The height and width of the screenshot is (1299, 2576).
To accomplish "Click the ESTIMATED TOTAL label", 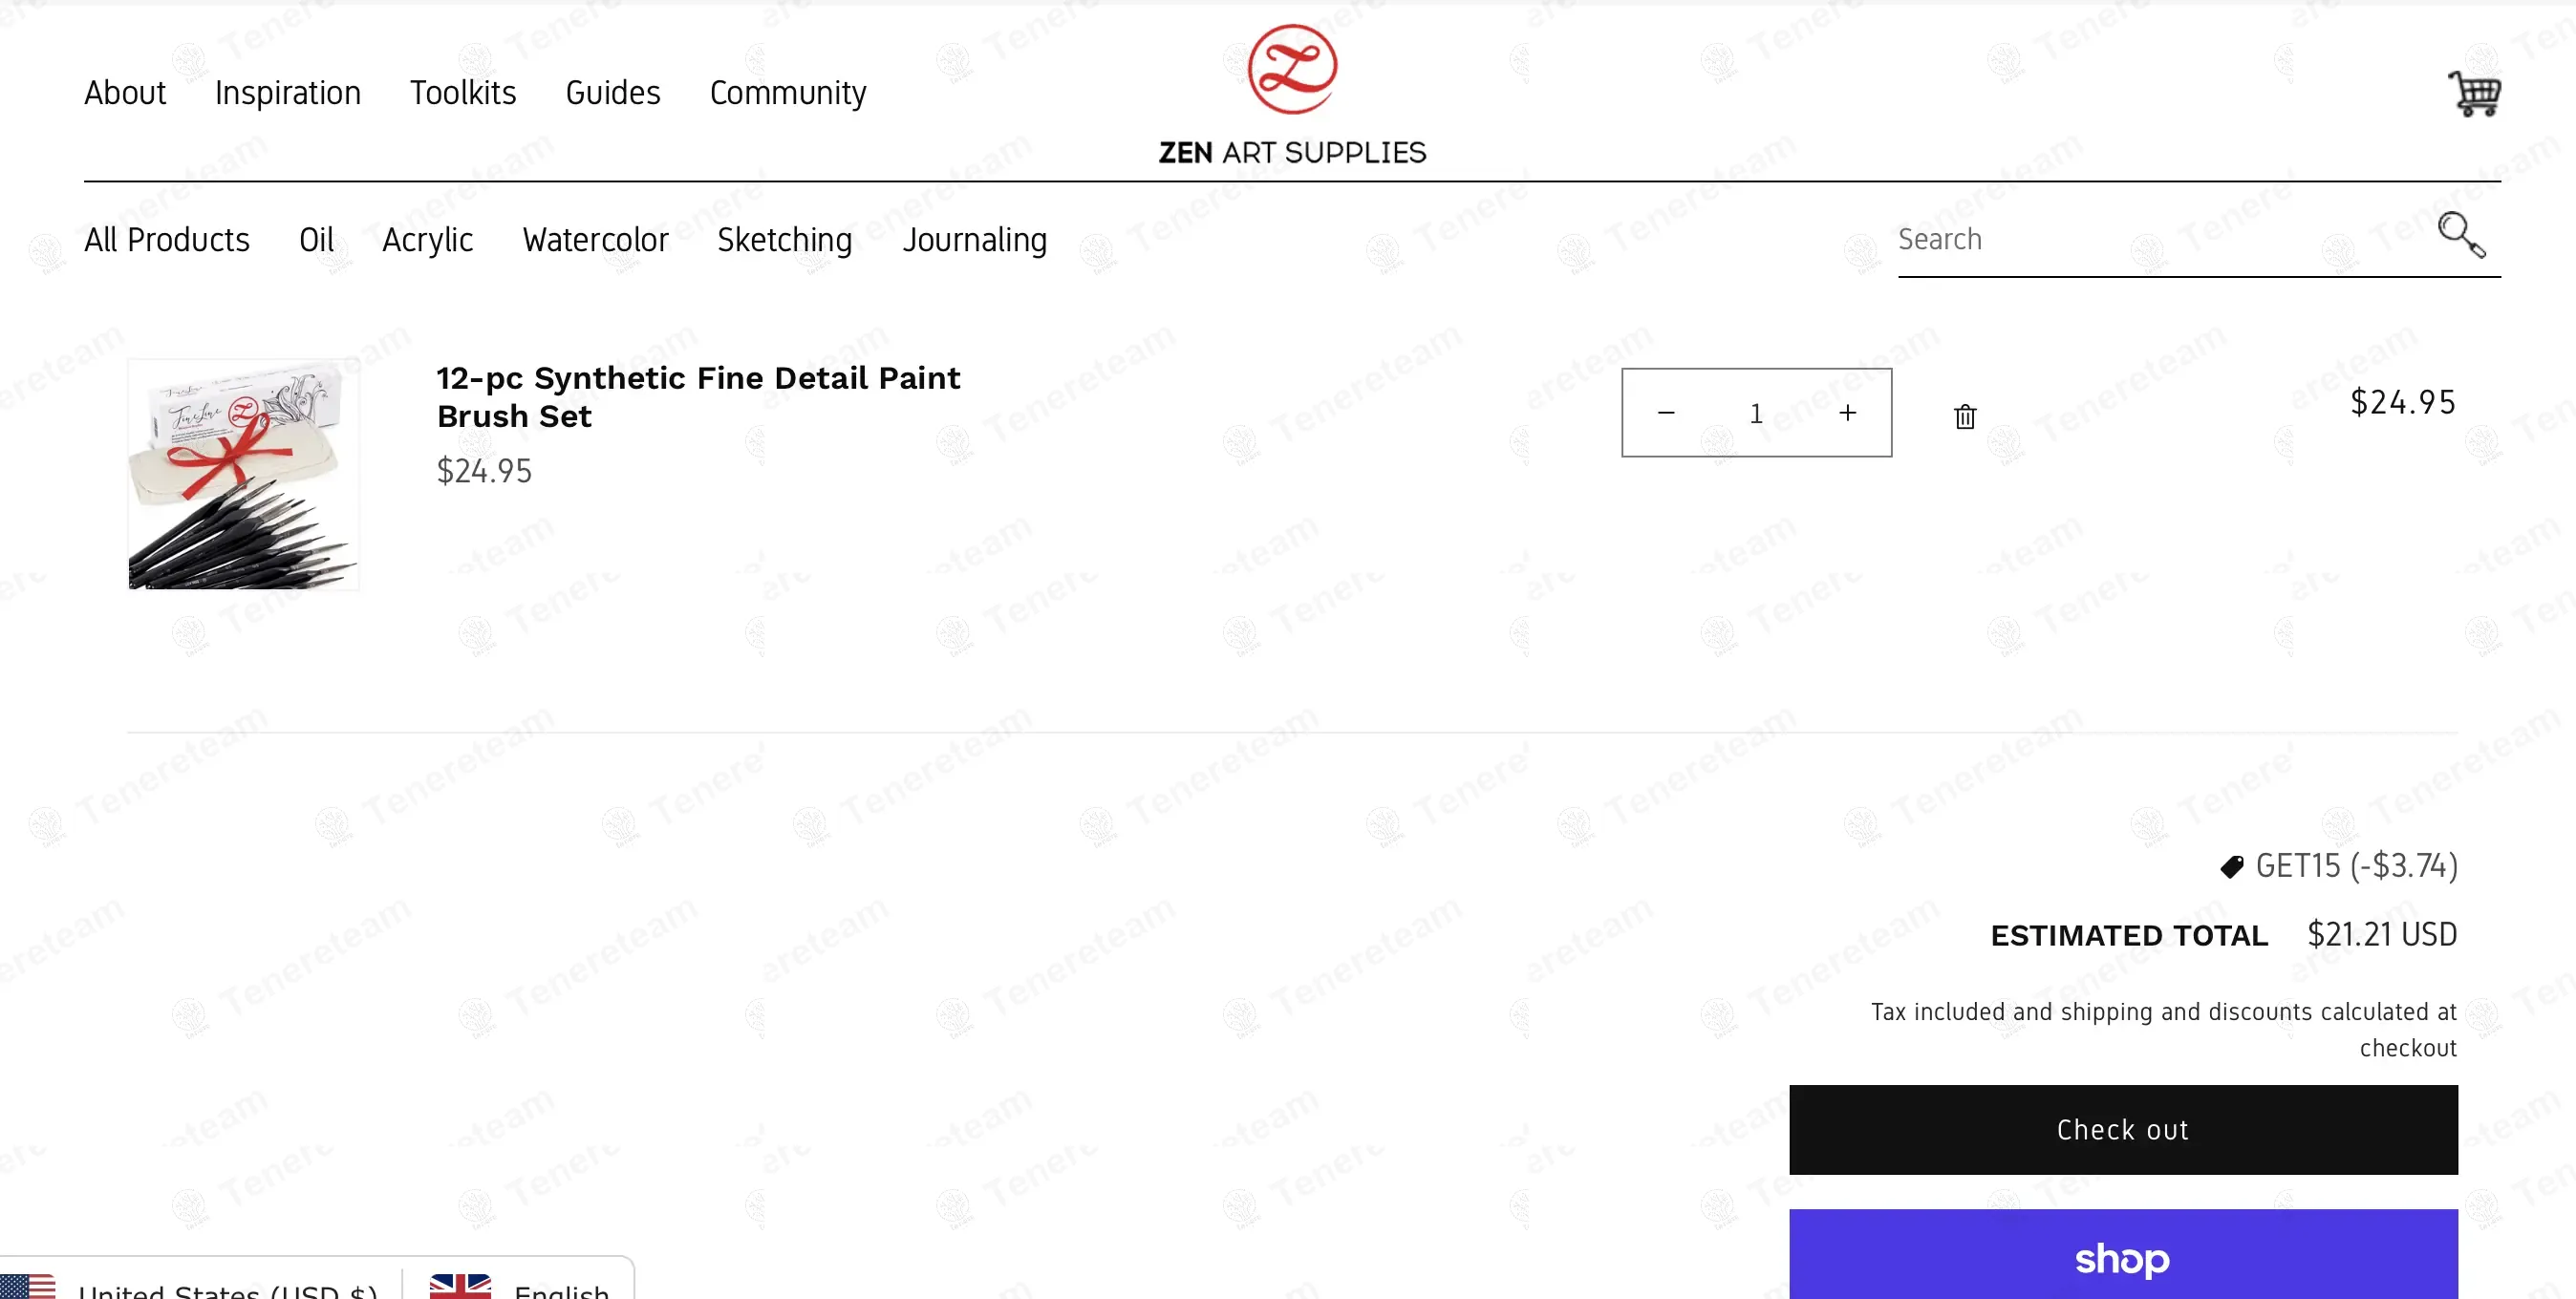I will point(2129,936).
